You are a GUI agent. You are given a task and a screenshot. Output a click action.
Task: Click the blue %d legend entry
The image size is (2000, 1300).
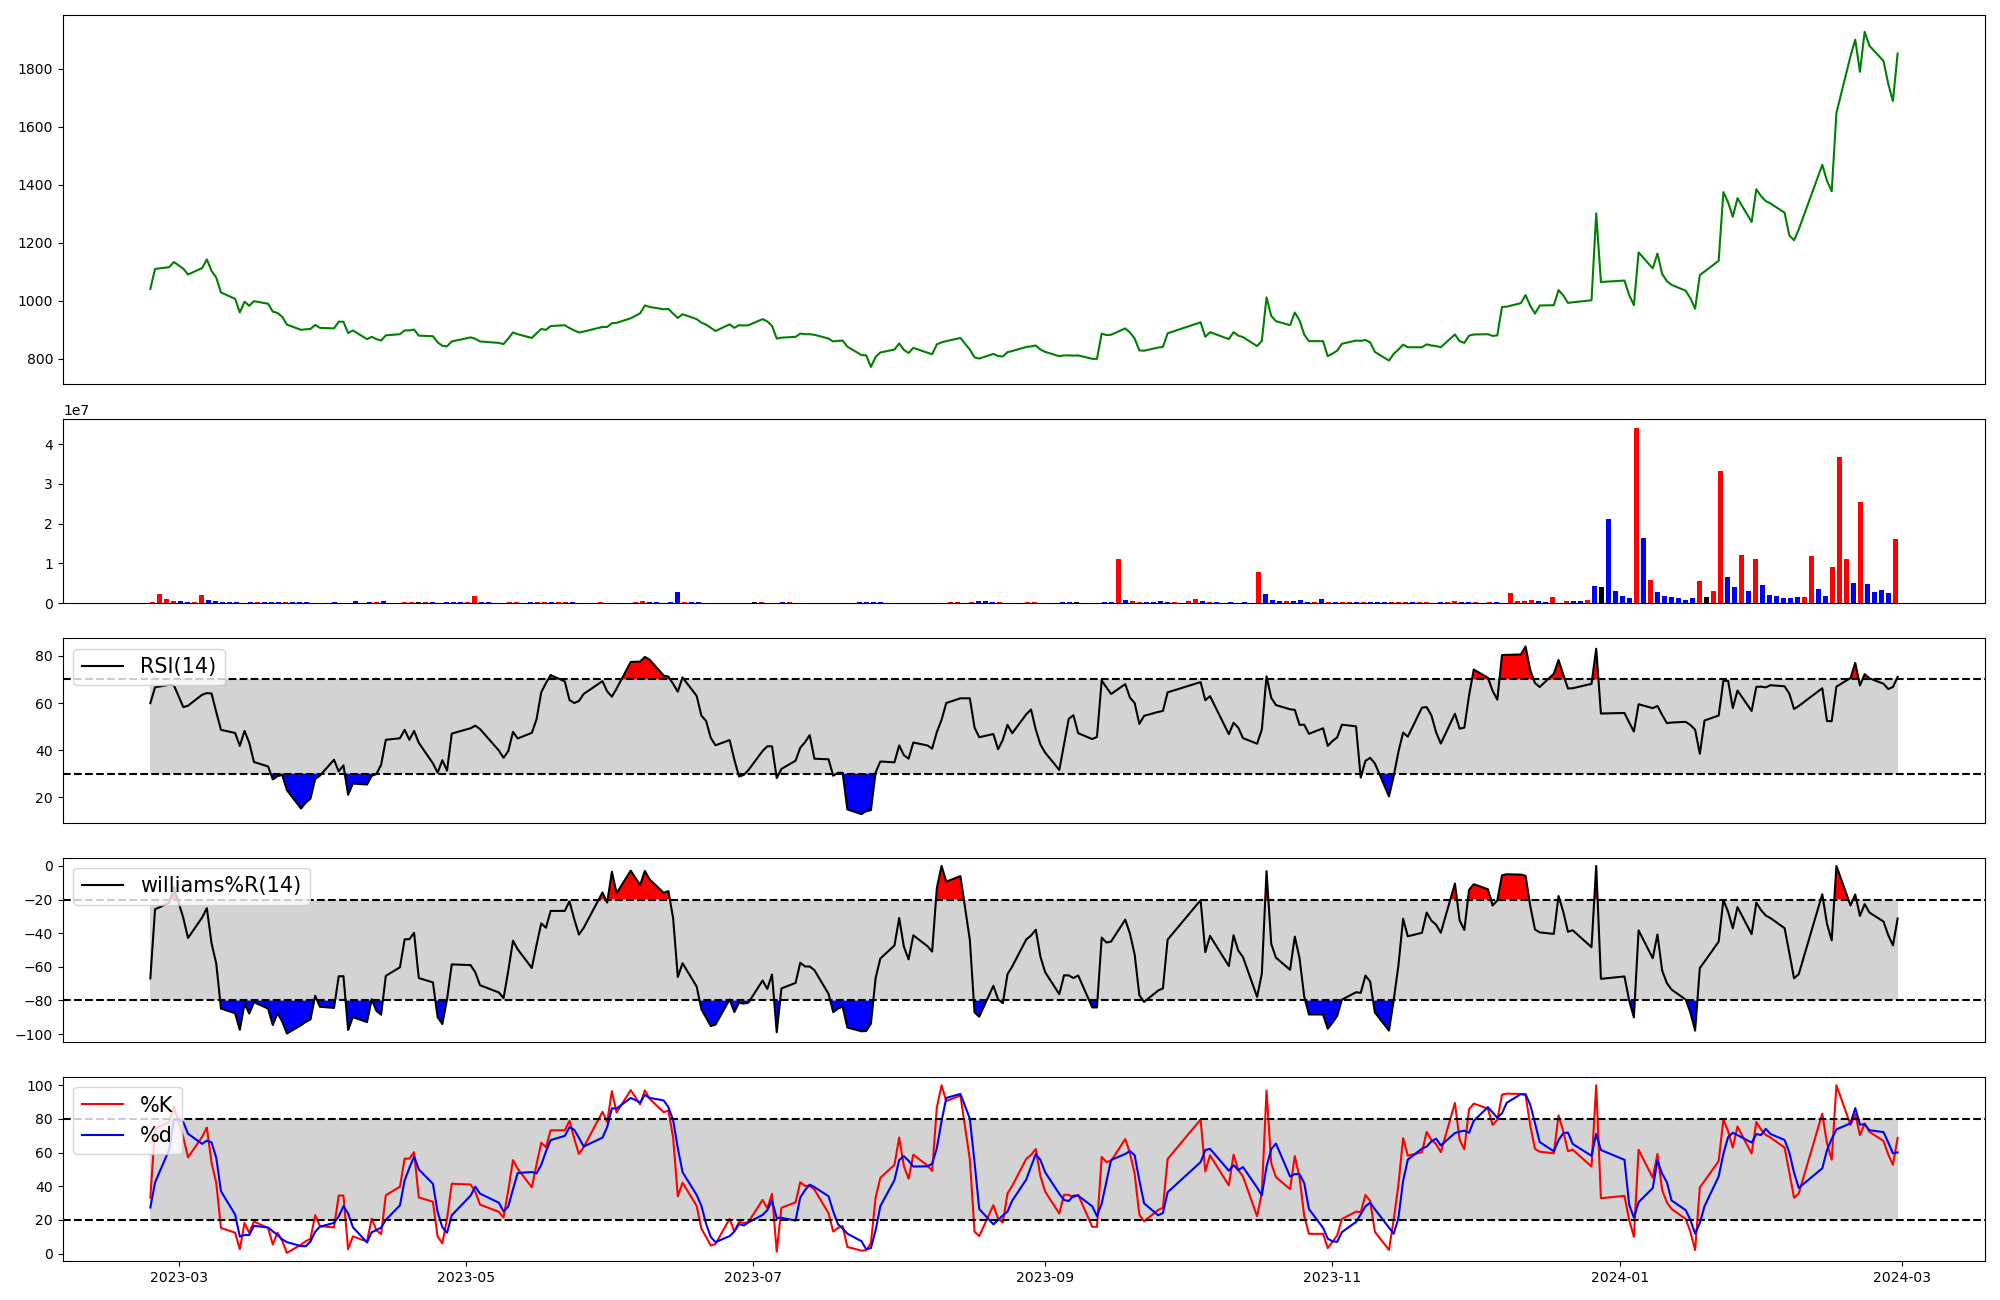coord(155,1134)
